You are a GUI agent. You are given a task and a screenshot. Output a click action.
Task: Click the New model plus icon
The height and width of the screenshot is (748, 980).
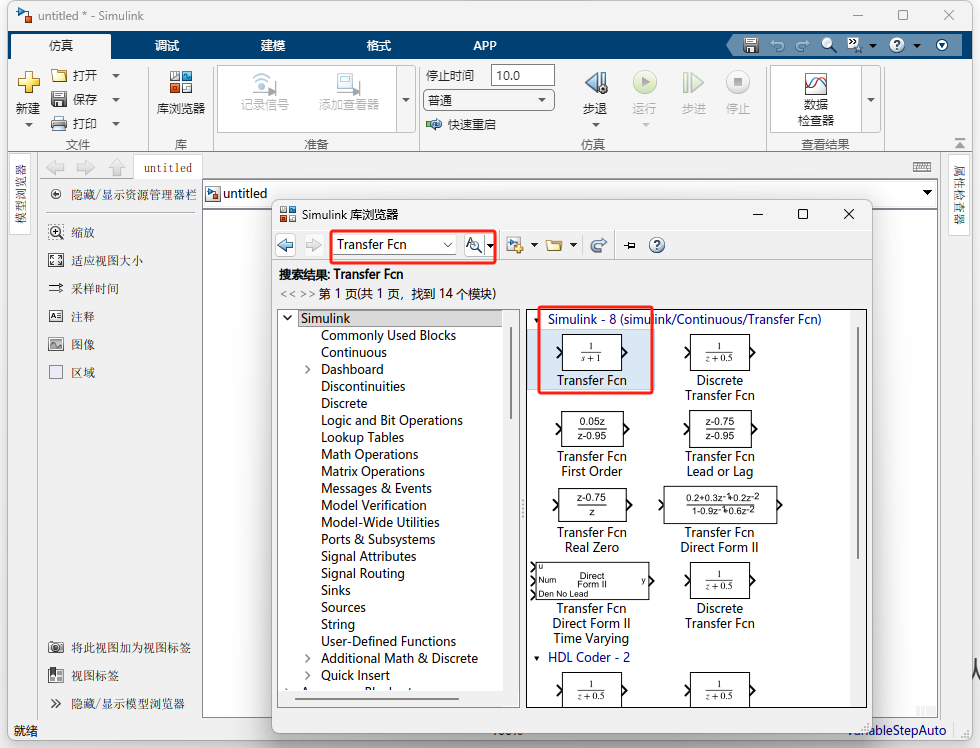pos(28,82)
